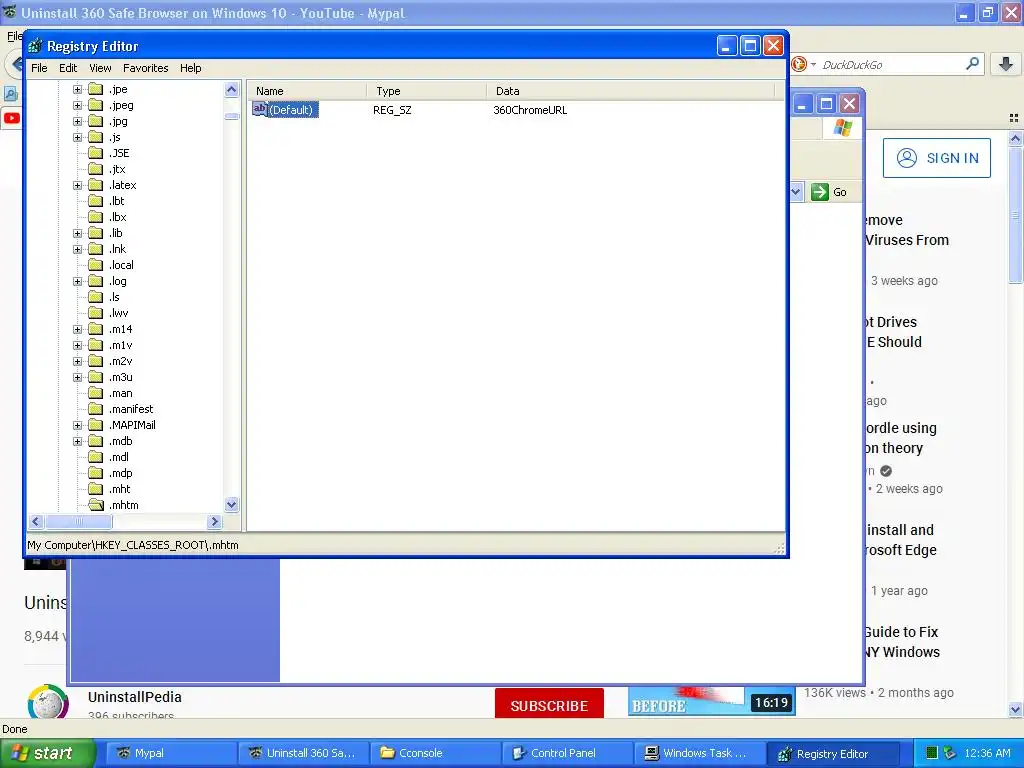Expand the .latex registry key
1024x768 pixels.
coord(77,185)
